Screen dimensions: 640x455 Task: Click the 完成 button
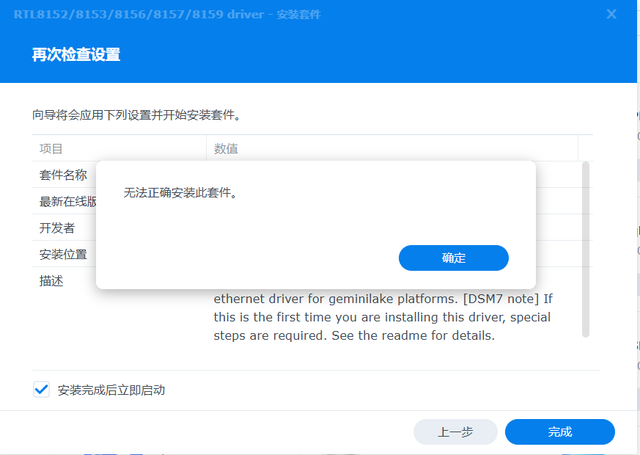pos(560,432)
